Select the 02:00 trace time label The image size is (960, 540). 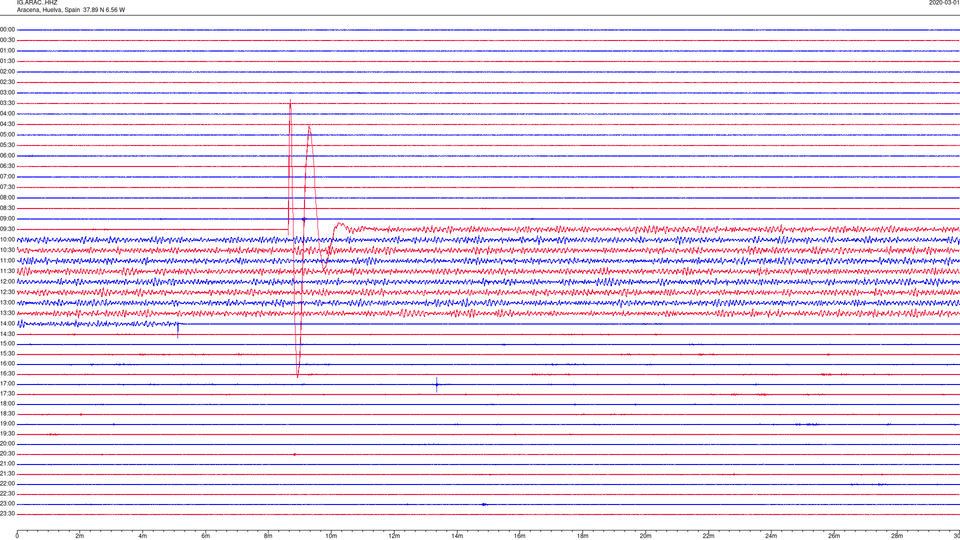[7, 72]
